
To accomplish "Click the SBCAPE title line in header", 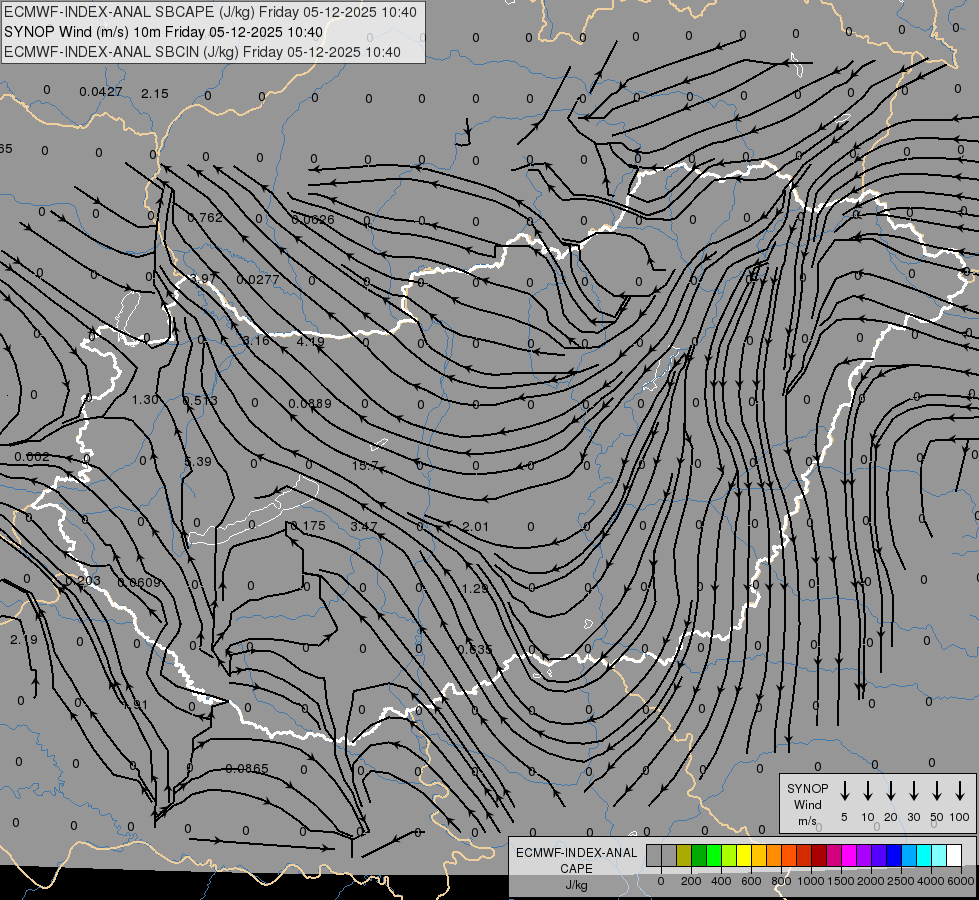I will tap(210, 12).
